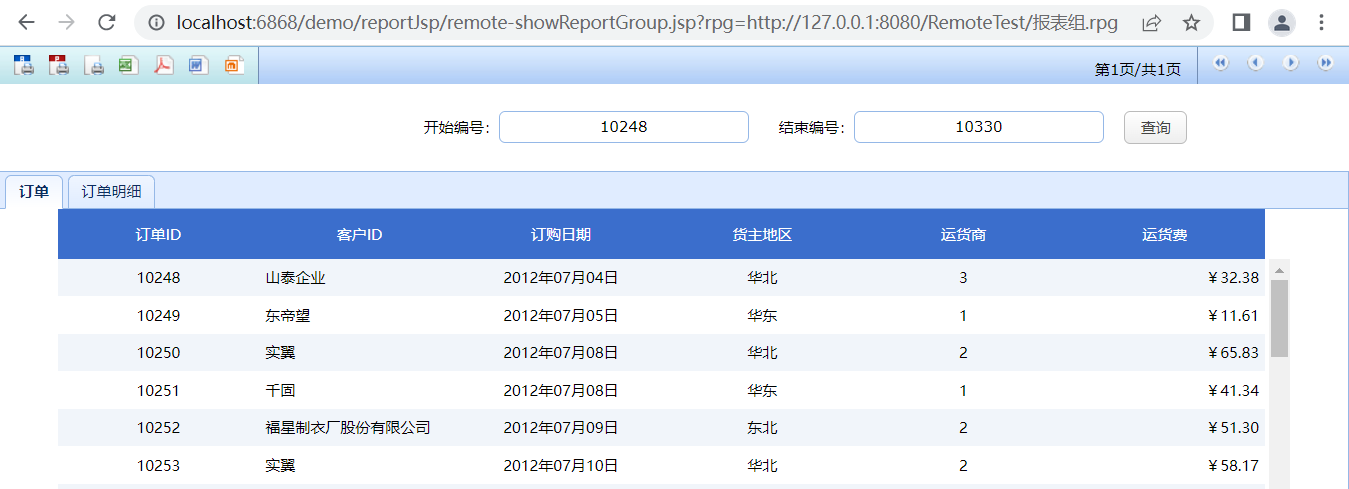Click the blue applet print icon

(24, 66)
